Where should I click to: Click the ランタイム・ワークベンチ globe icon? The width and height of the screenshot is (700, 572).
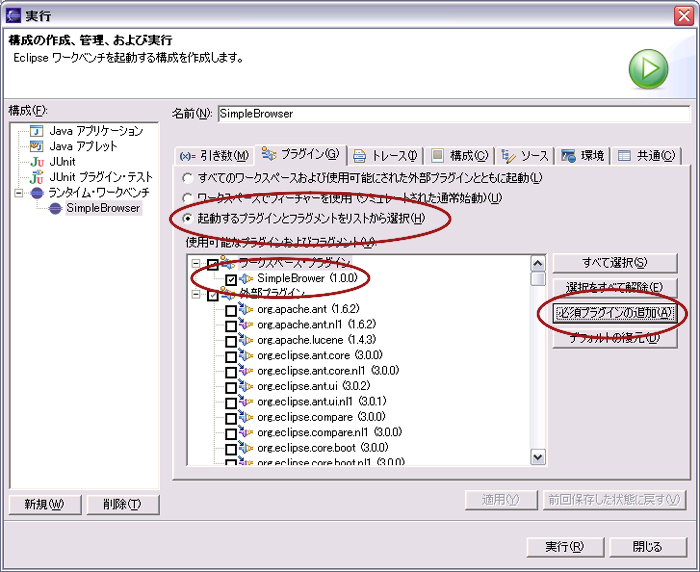tap(38, 192)
